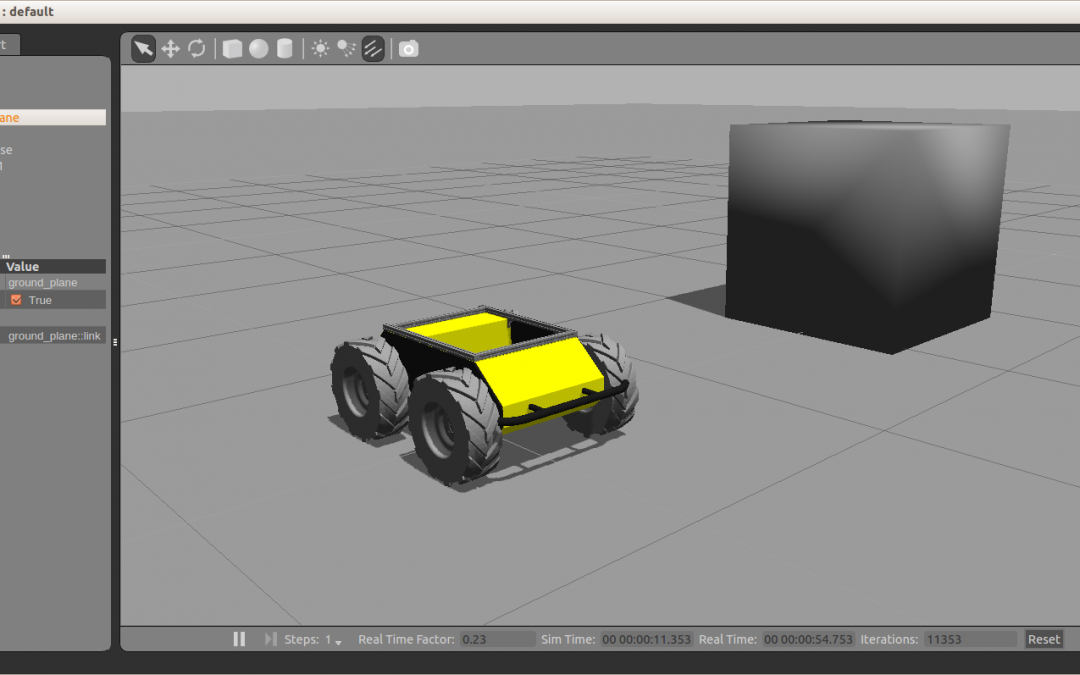
Task: Select the highlighted ground plane tree item
Action: click(50, 117)
